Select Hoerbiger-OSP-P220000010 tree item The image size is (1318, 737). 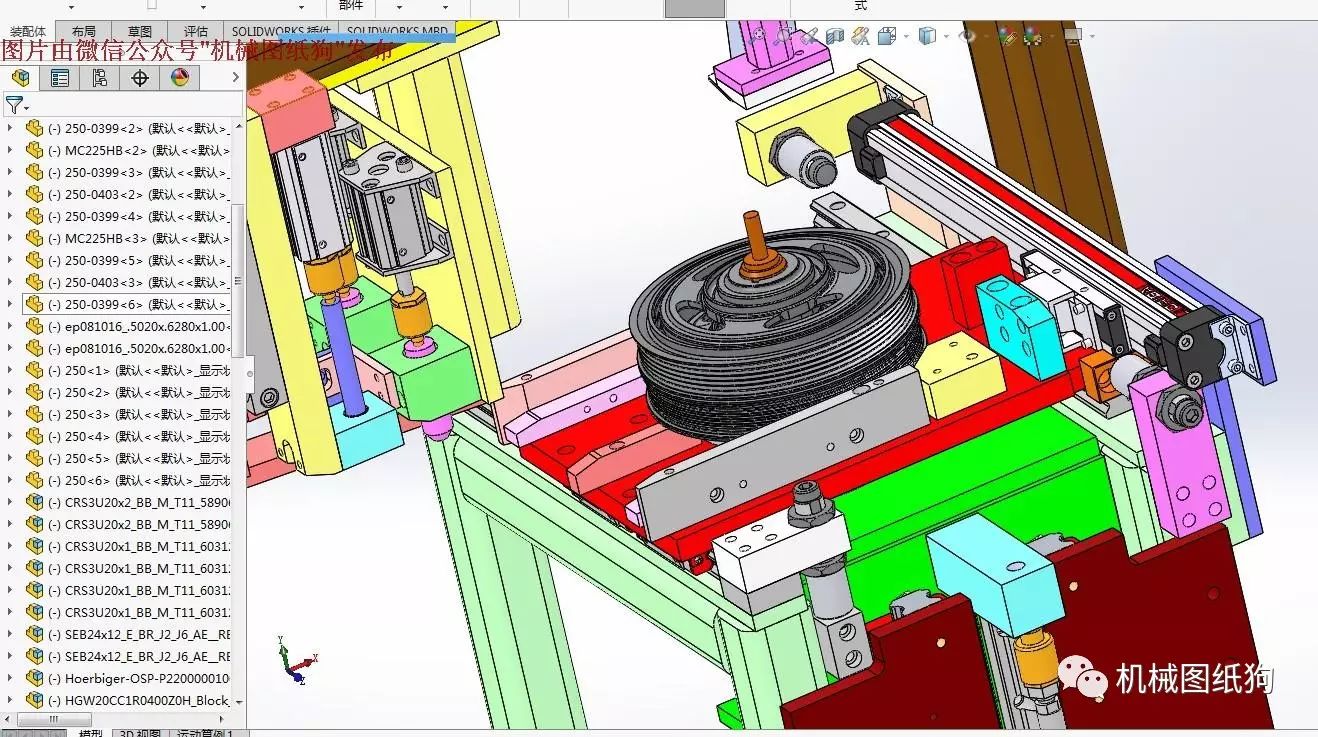138,678
